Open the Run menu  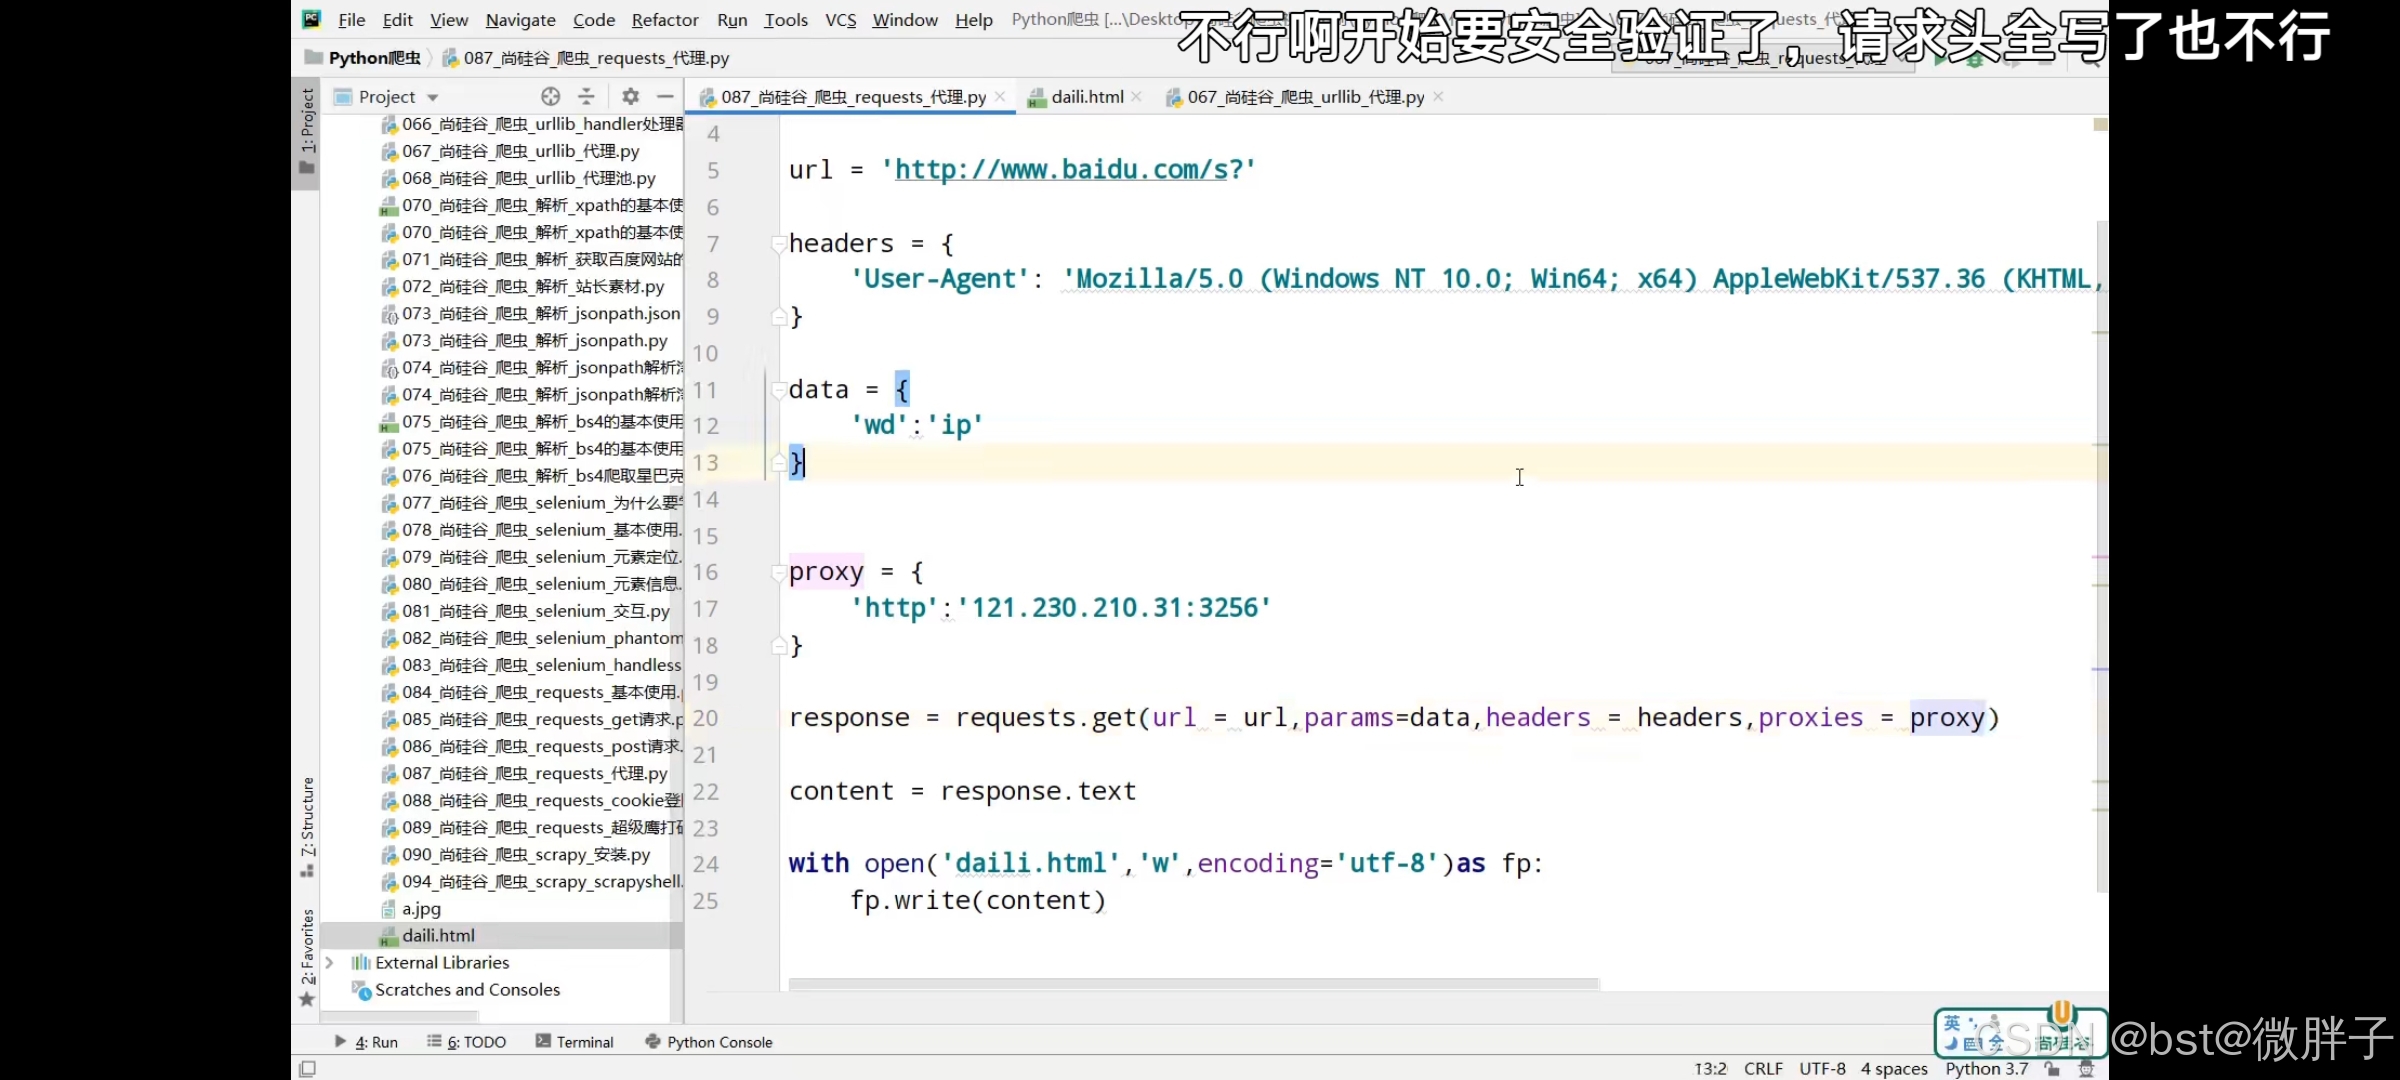coord(732,20)
